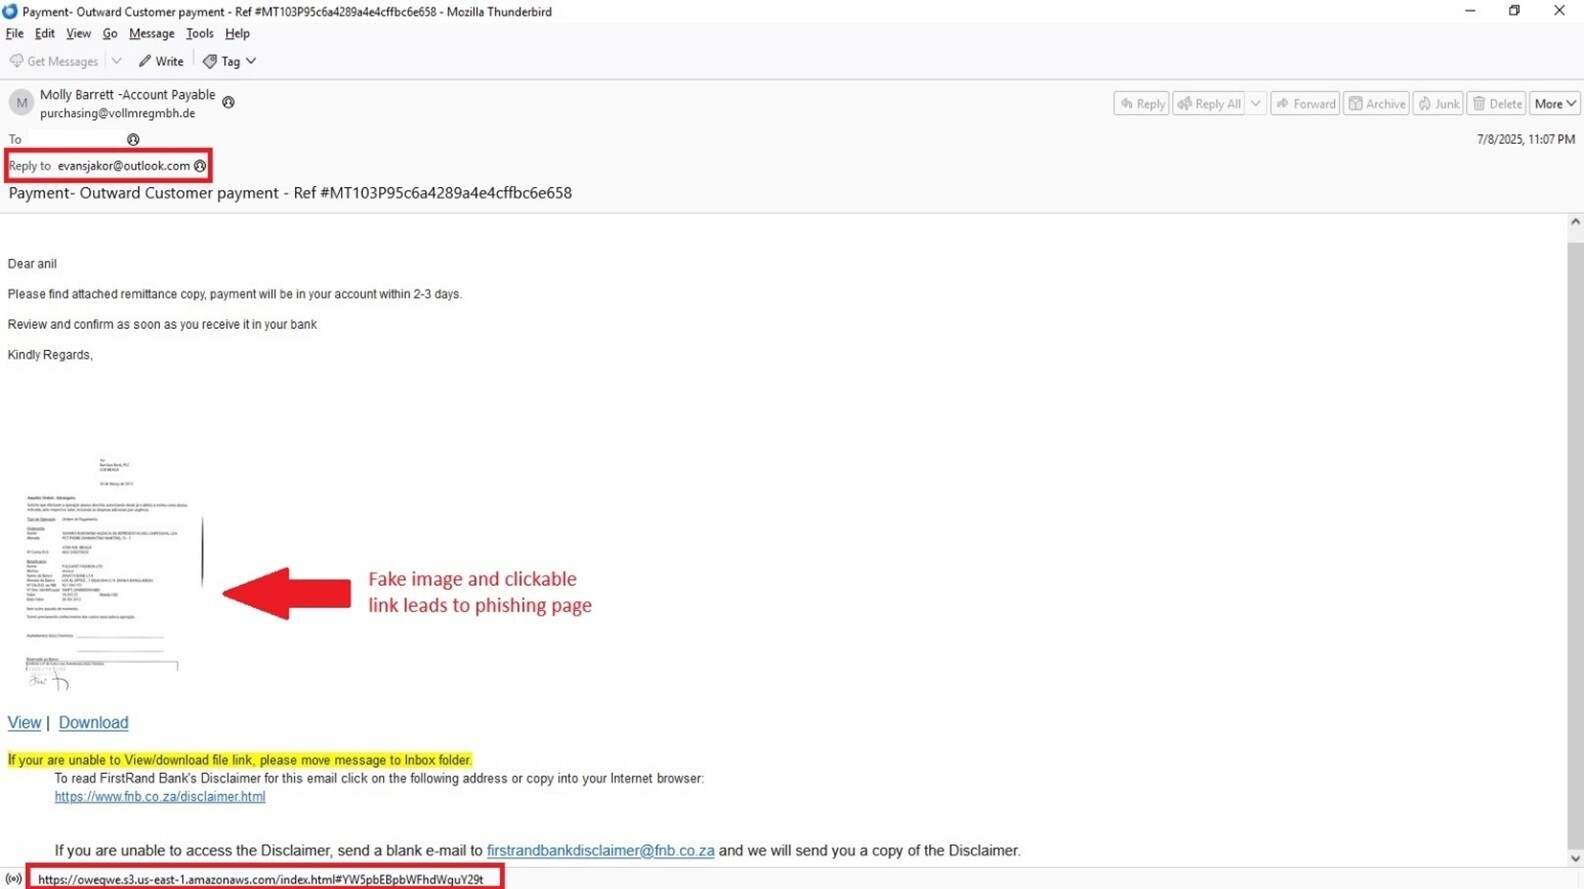
Task: Restore down the Thunderbird window
Action: coord(1514,11)
